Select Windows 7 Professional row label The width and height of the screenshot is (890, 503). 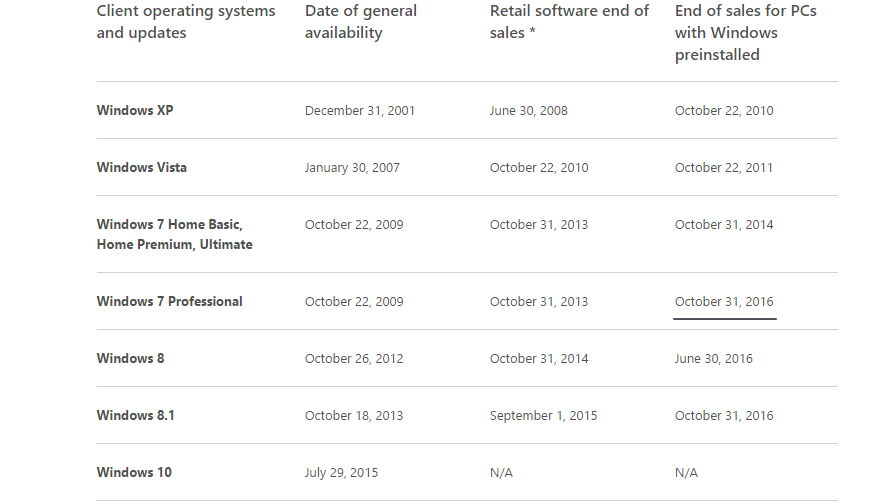(x=169, y=301)
